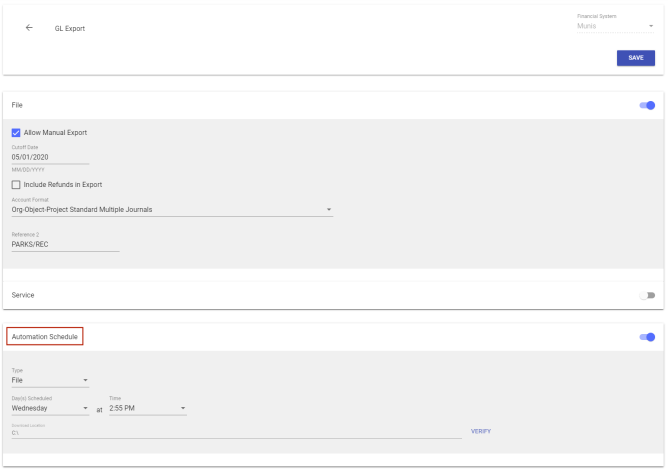Viewport: 668px width, 472px height.
Task: Click the VERIFY link
Action: point(481,431)
